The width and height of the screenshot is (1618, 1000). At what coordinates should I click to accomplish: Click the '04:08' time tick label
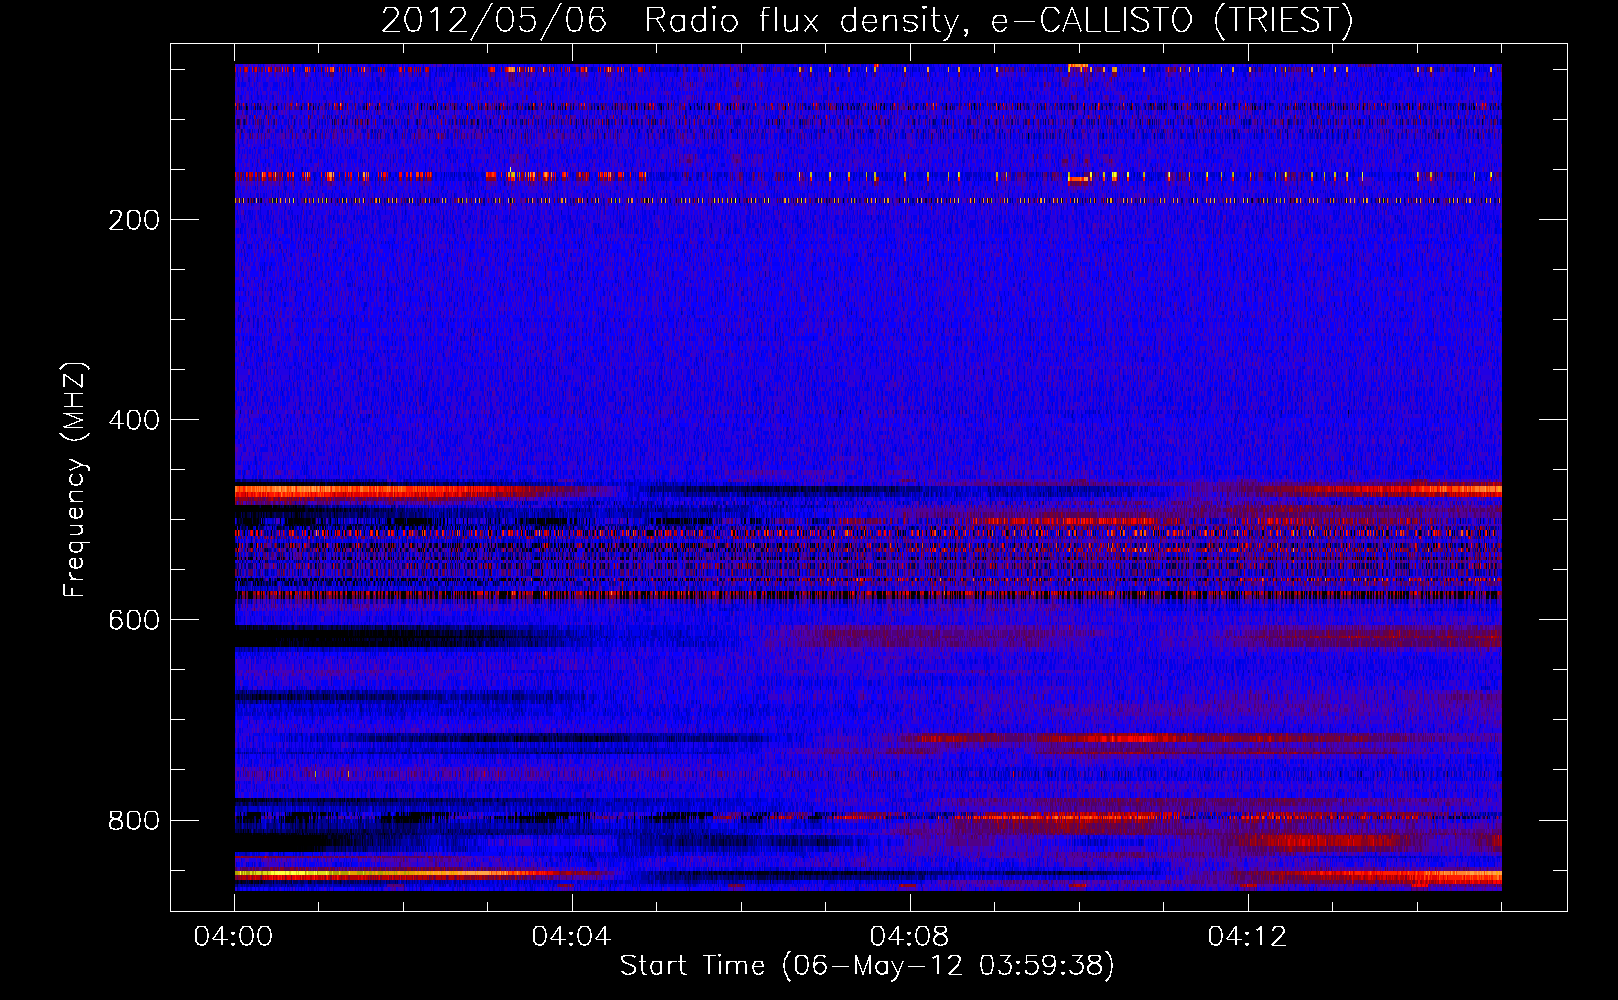coord(909,937)
